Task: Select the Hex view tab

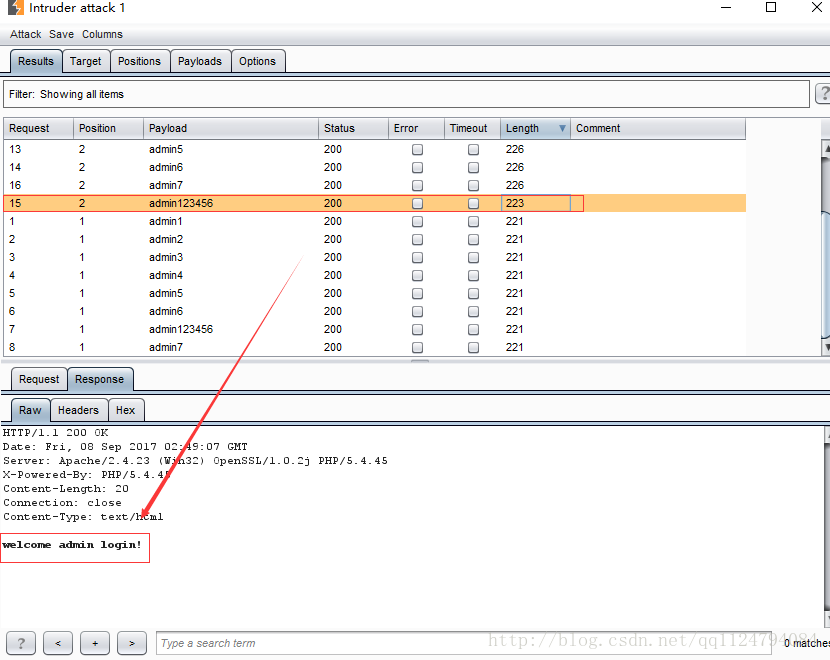Action: pyautogui.click(x=125, y=410)
